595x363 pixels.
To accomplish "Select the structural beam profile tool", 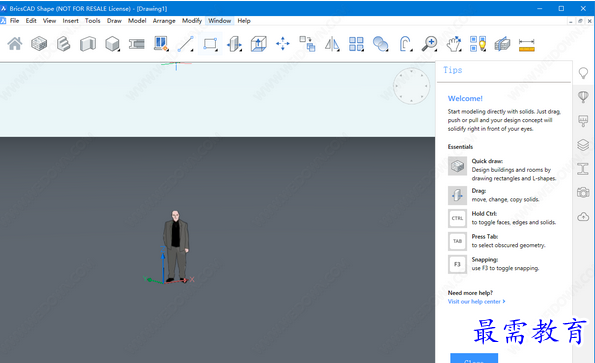I will (x=137, y=44).
